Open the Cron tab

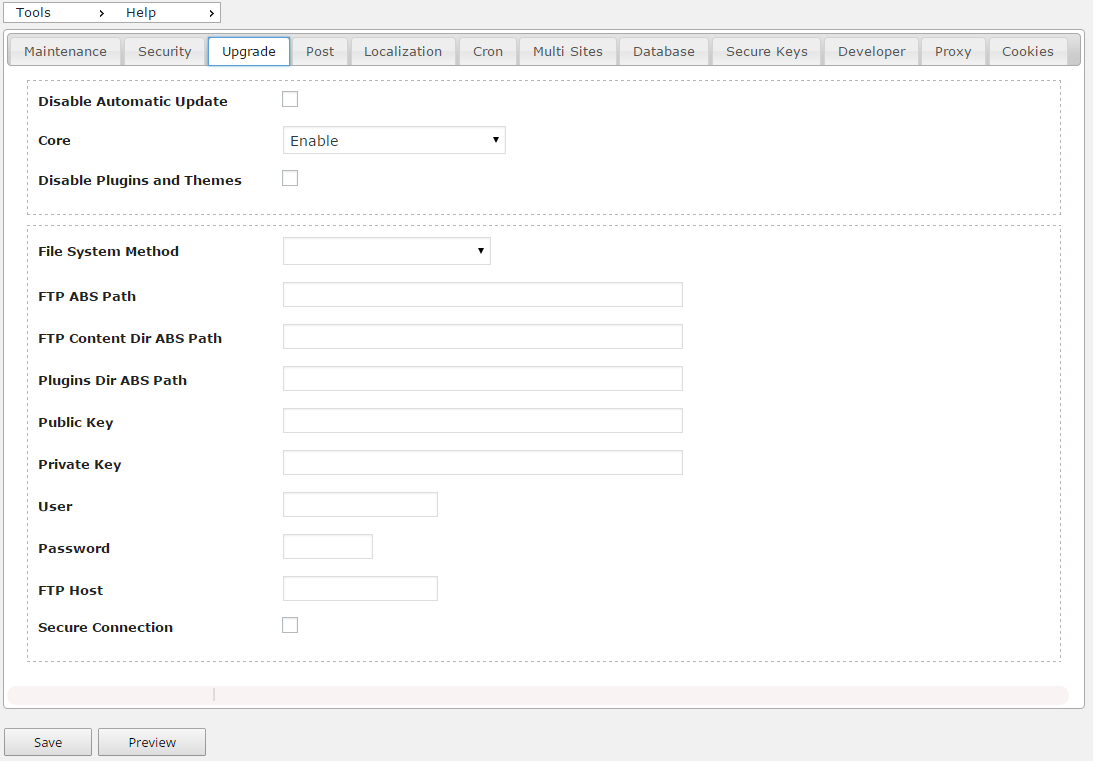pyautogui.click(x=488, y=52)
